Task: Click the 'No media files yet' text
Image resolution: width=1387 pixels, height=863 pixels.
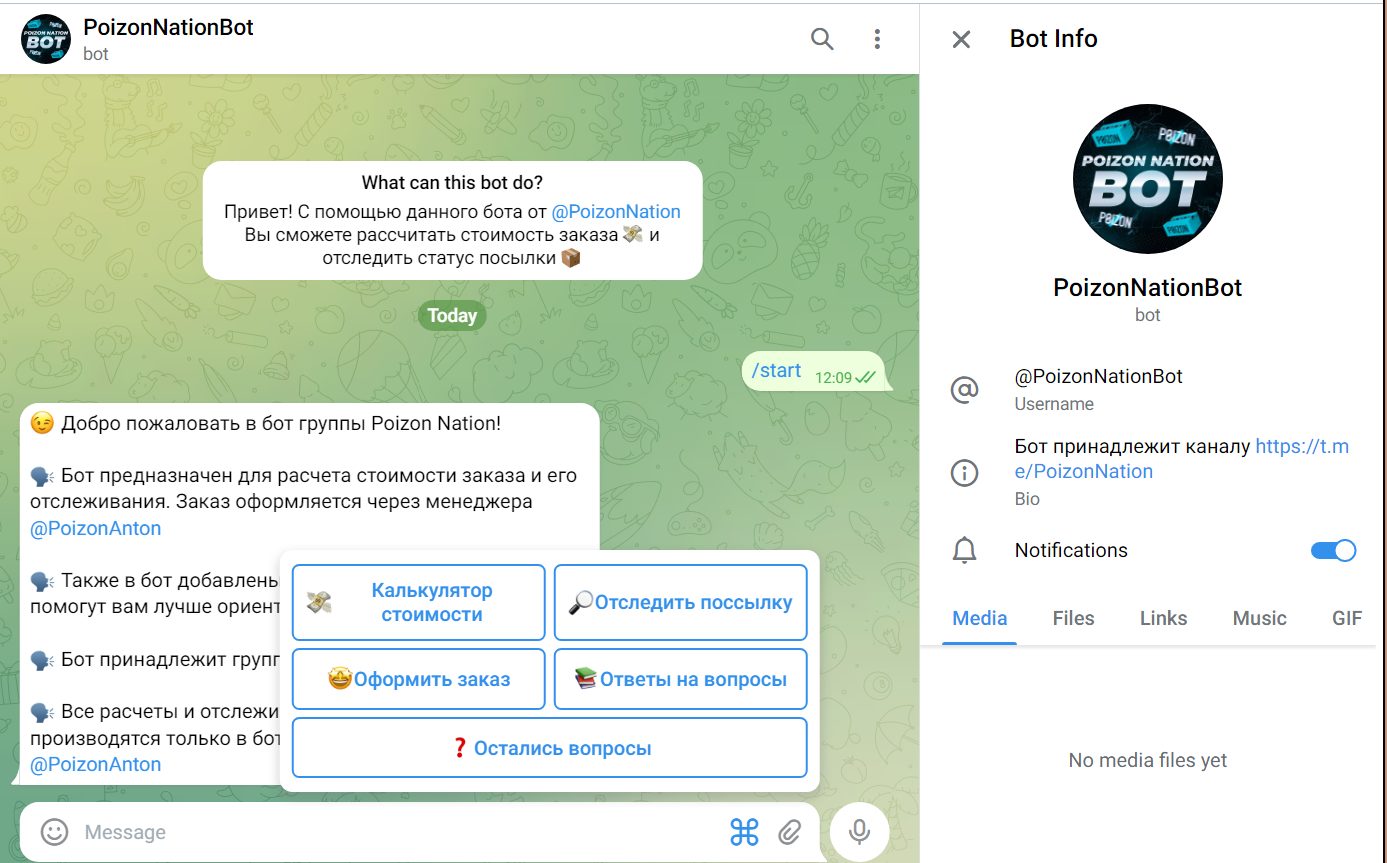Action: (1148, 760)
